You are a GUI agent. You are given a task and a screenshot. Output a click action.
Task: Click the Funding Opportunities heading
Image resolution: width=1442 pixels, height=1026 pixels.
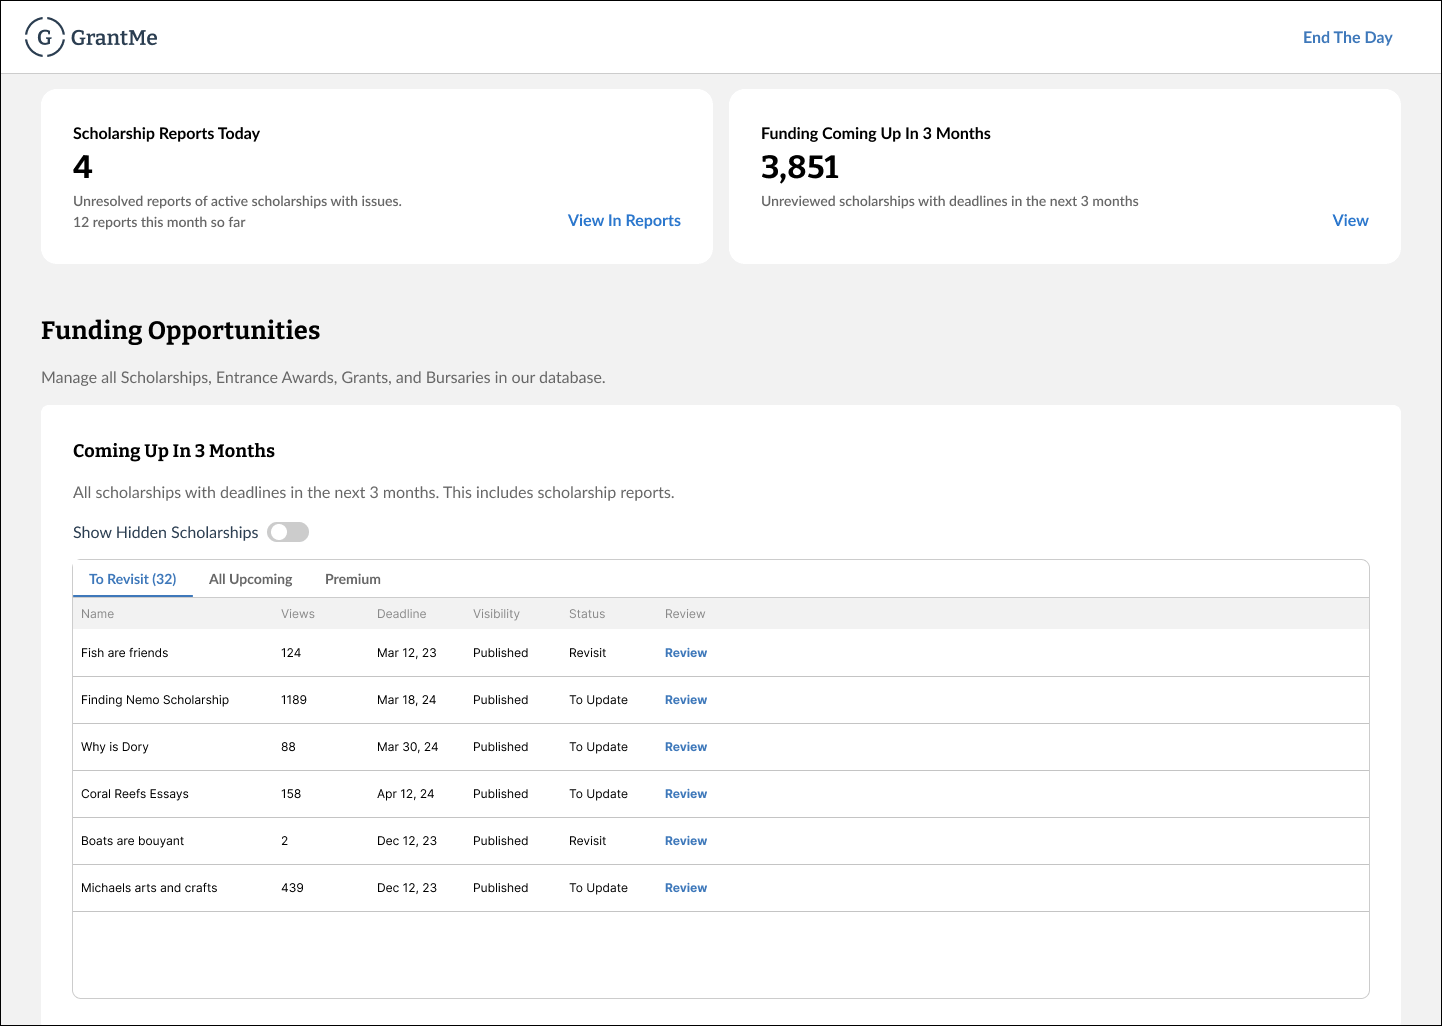coord(180,330)
